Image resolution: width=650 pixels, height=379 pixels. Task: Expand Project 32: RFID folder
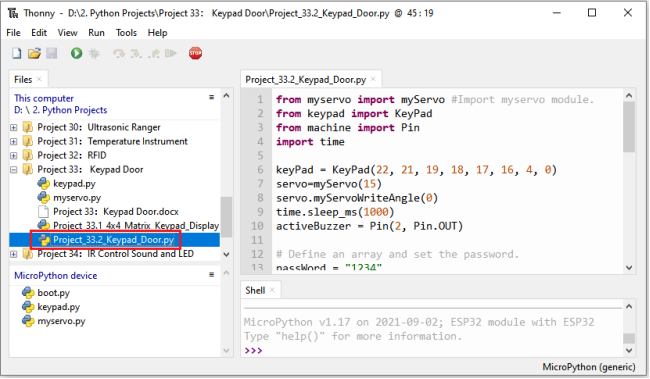click(14, 155)
